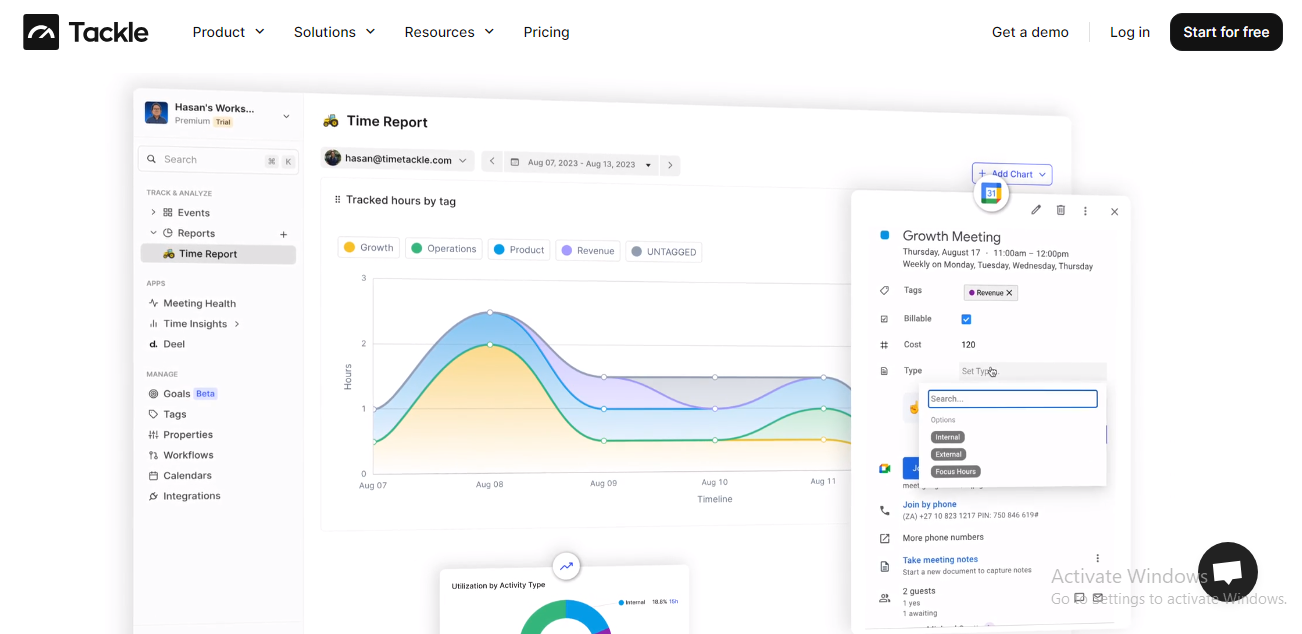Open the hasan@timetackle.com user dropdown
1302x634 pixels.
click(398, 159)
